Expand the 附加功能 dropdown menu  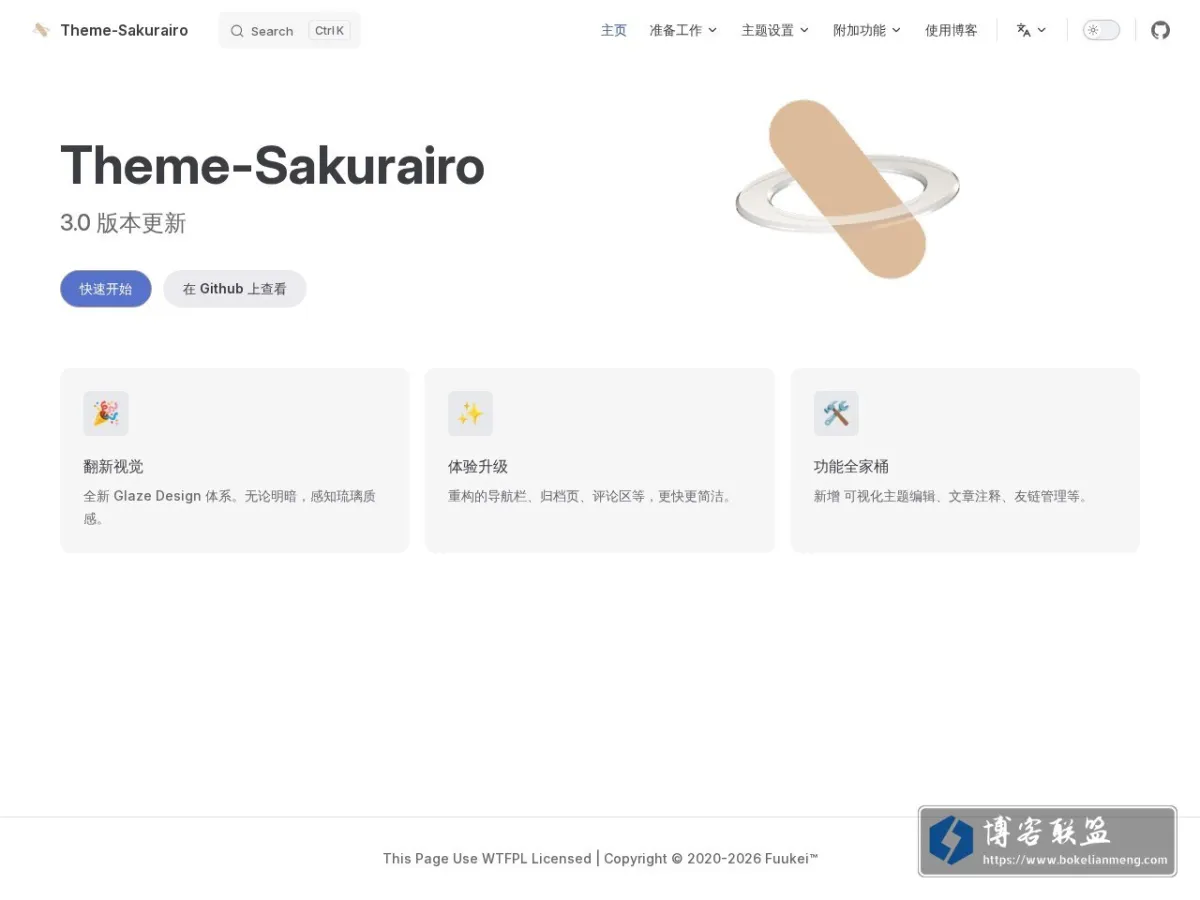pos(867,30)
